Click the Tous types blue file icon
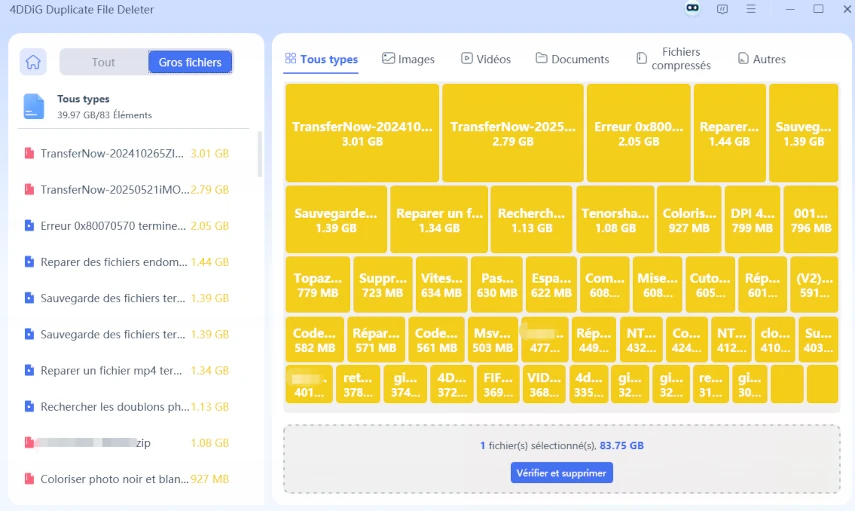 click(33, 106)
